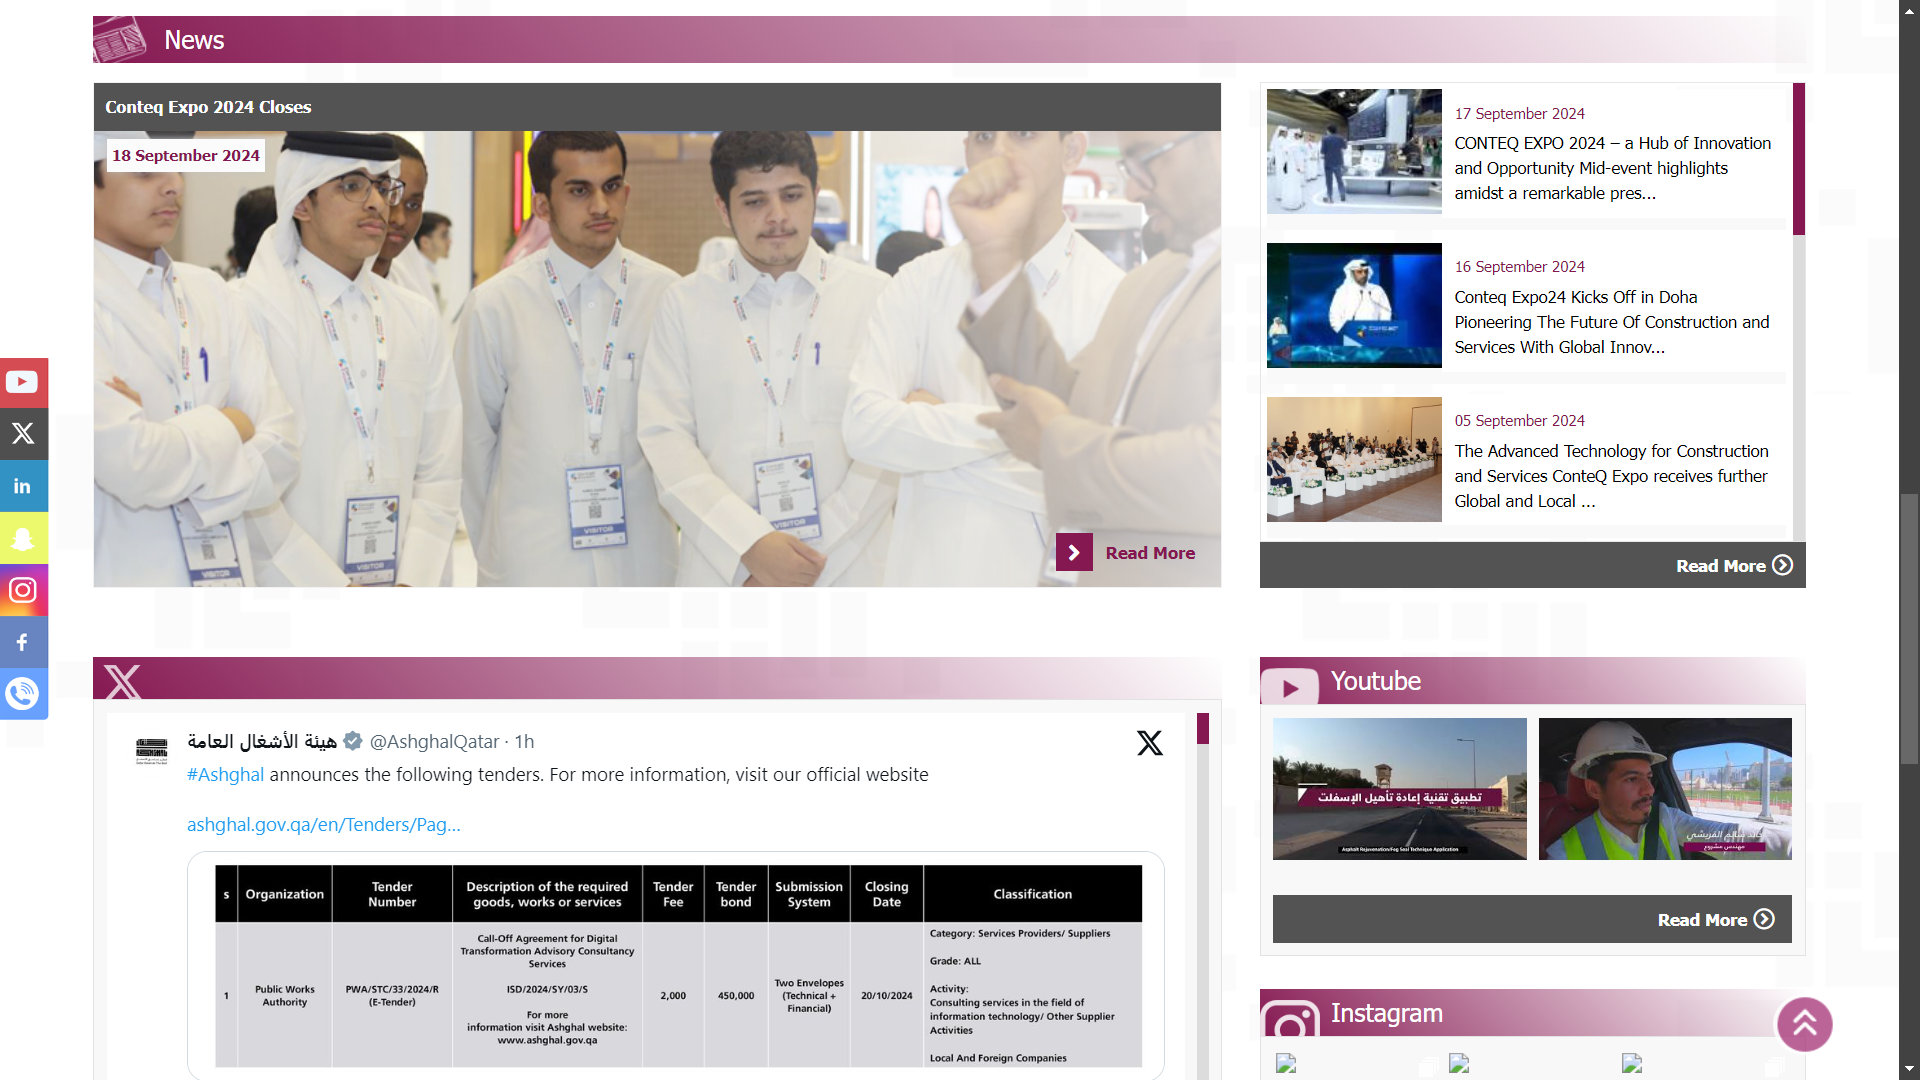Open the LinkedIn sidebar icon
This screenshot has height=1080, width=1920.
click(23, 486)
